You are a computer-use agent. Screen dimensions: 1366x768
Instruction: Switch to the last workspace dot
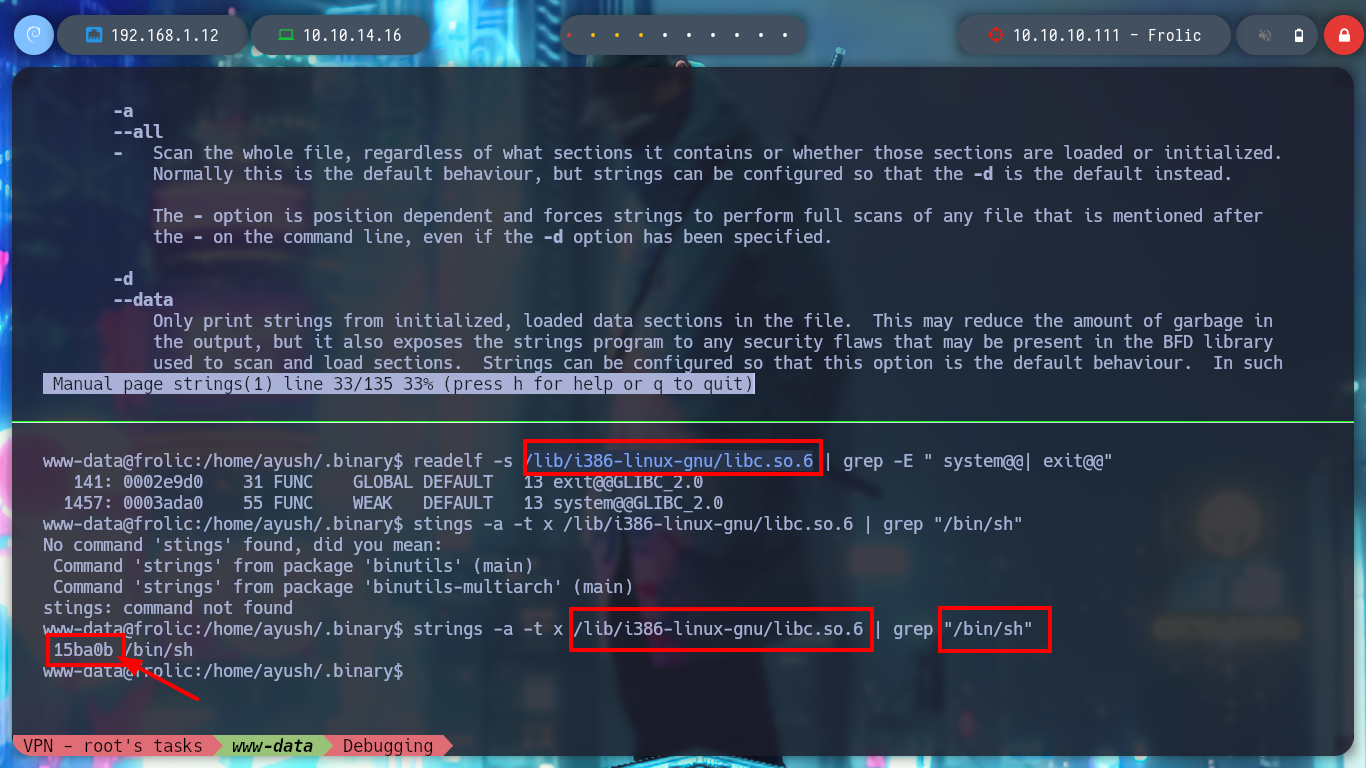pyautogui.click(x=785, y=36)
